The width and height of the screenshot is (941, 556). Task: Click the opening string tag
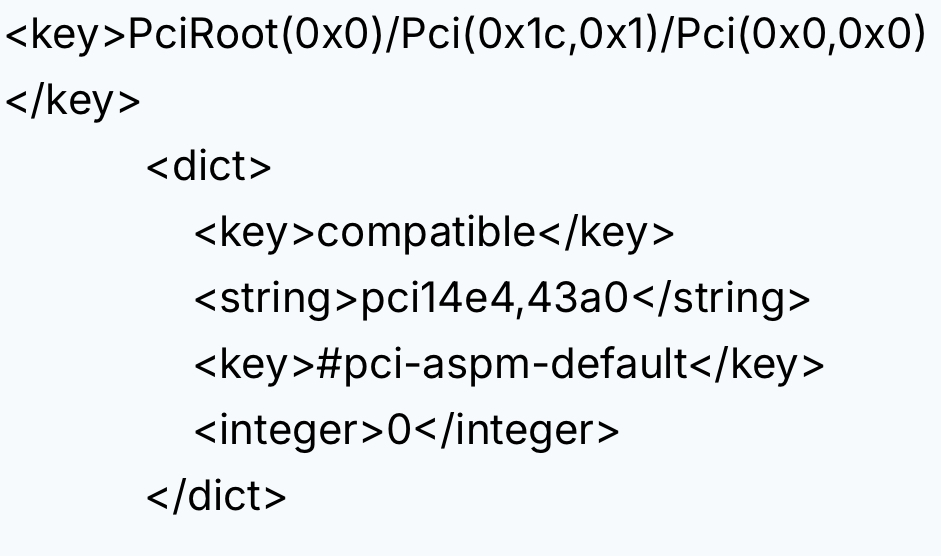pos(275,298)
